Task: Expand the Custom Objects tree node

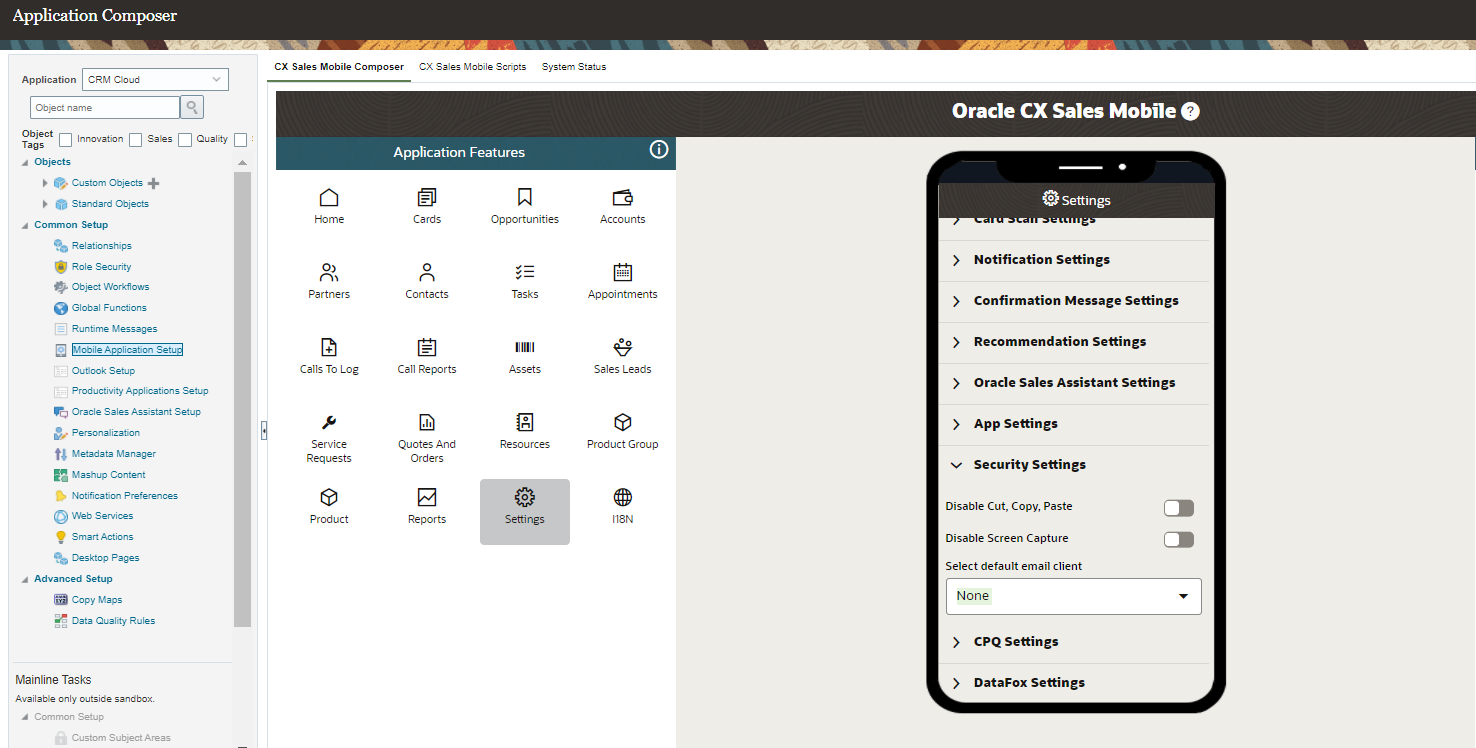Action: pyautogui.click(x=45, y=183)
